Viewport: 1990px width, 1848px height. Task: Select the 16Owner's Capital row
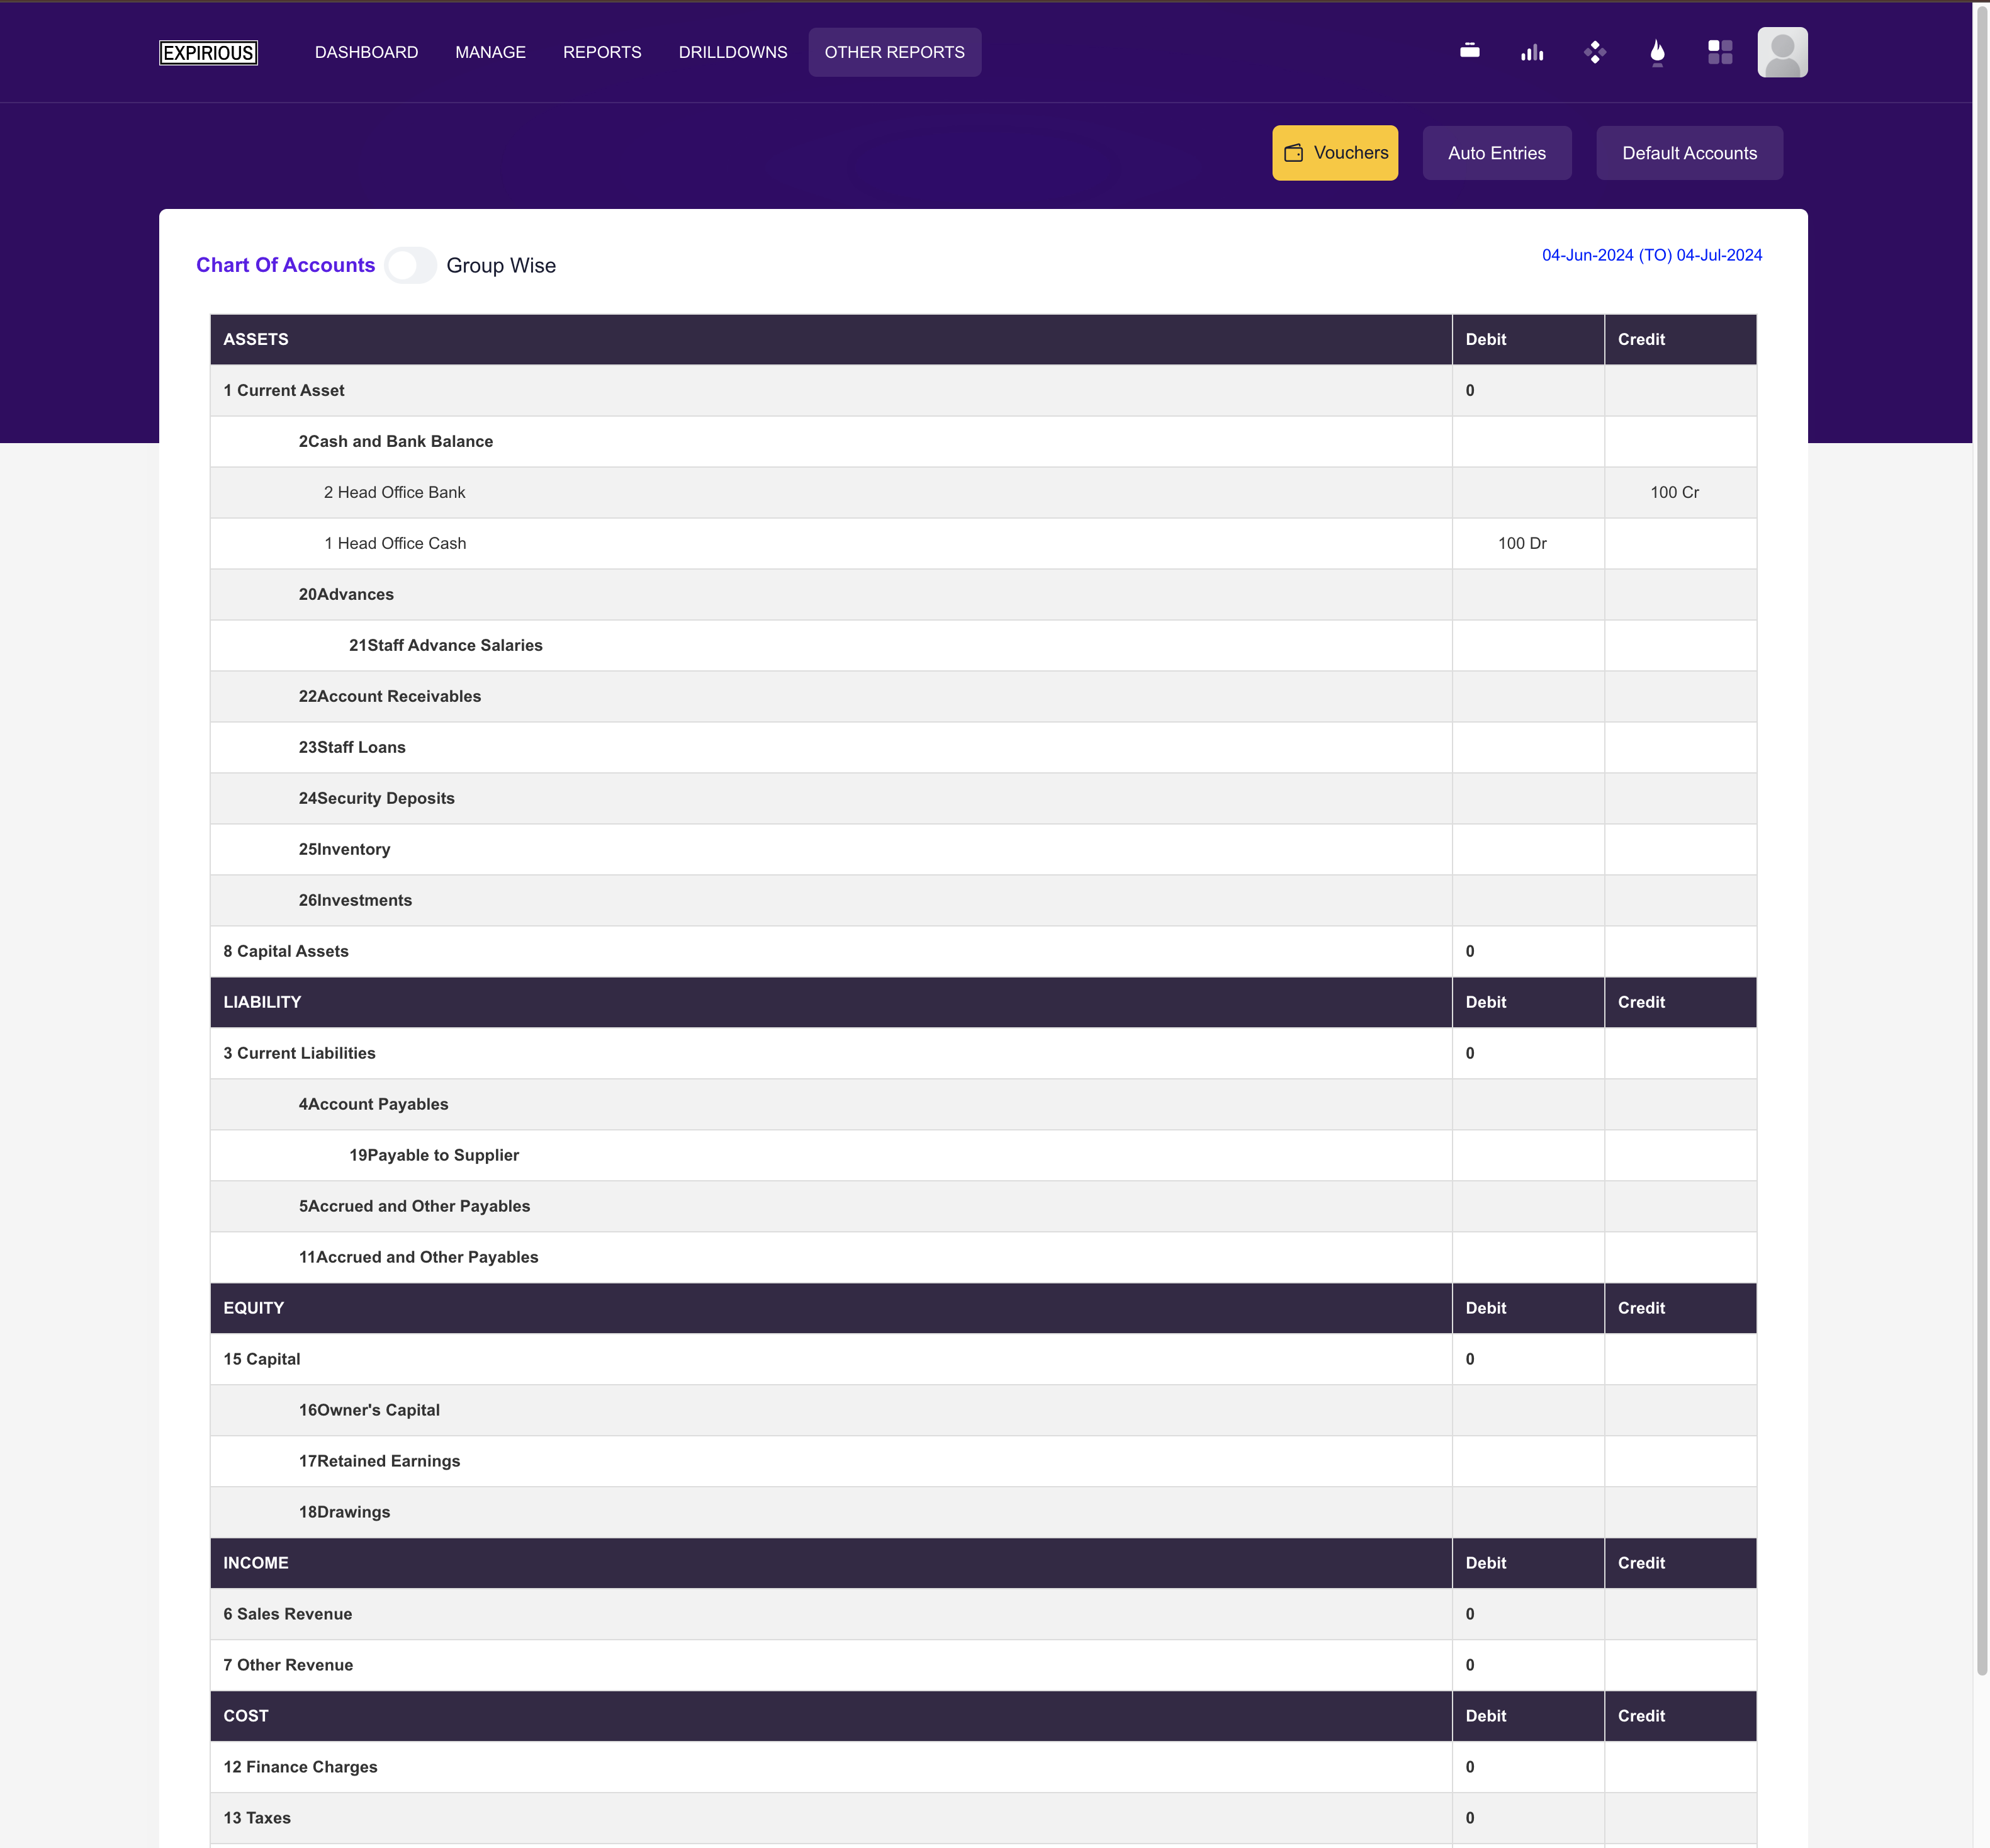pos(983,1410)
